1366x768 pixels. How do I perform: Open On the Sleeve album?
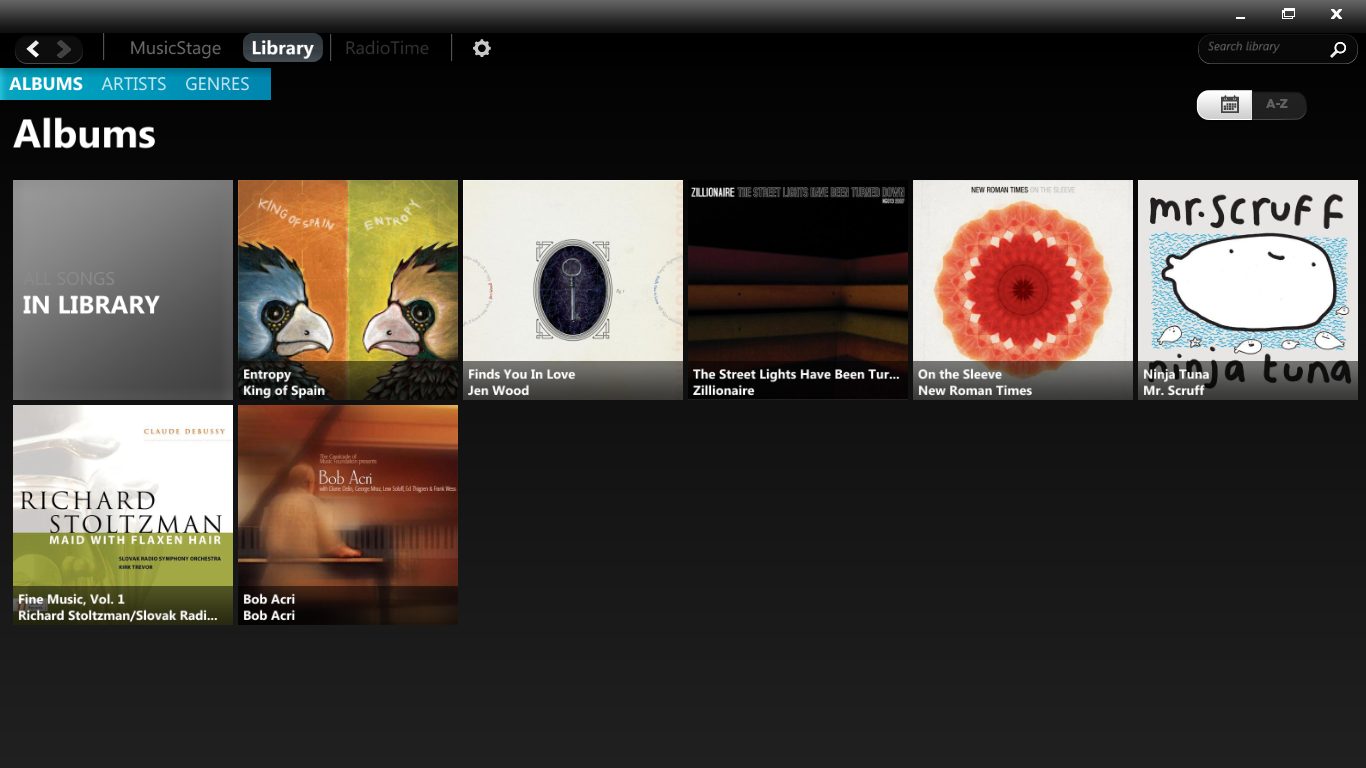click(x=1023, y=290)
